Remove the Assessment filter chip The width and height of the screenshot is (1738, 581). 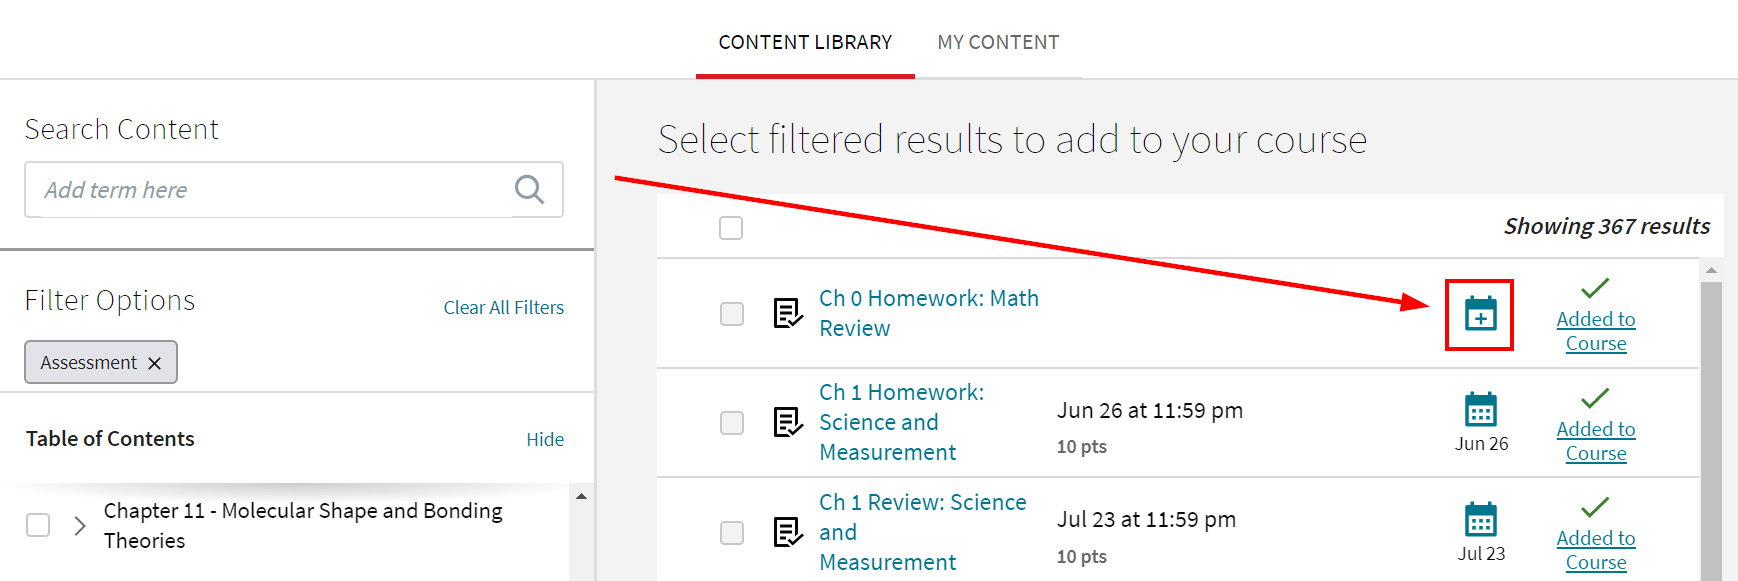click(x=156, y=362)
